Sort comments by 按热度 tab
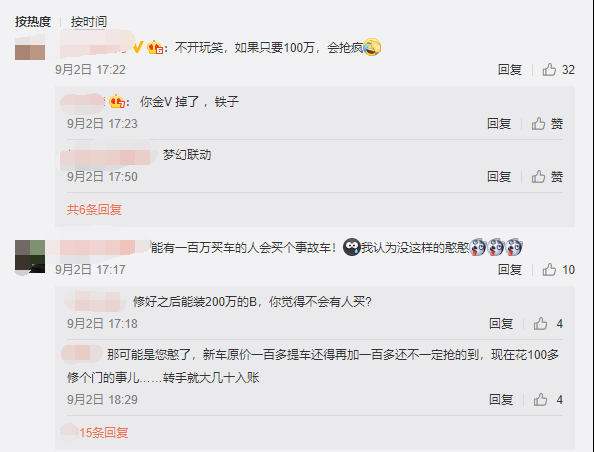This screenshot has width=595, height=452. [33, 22]
